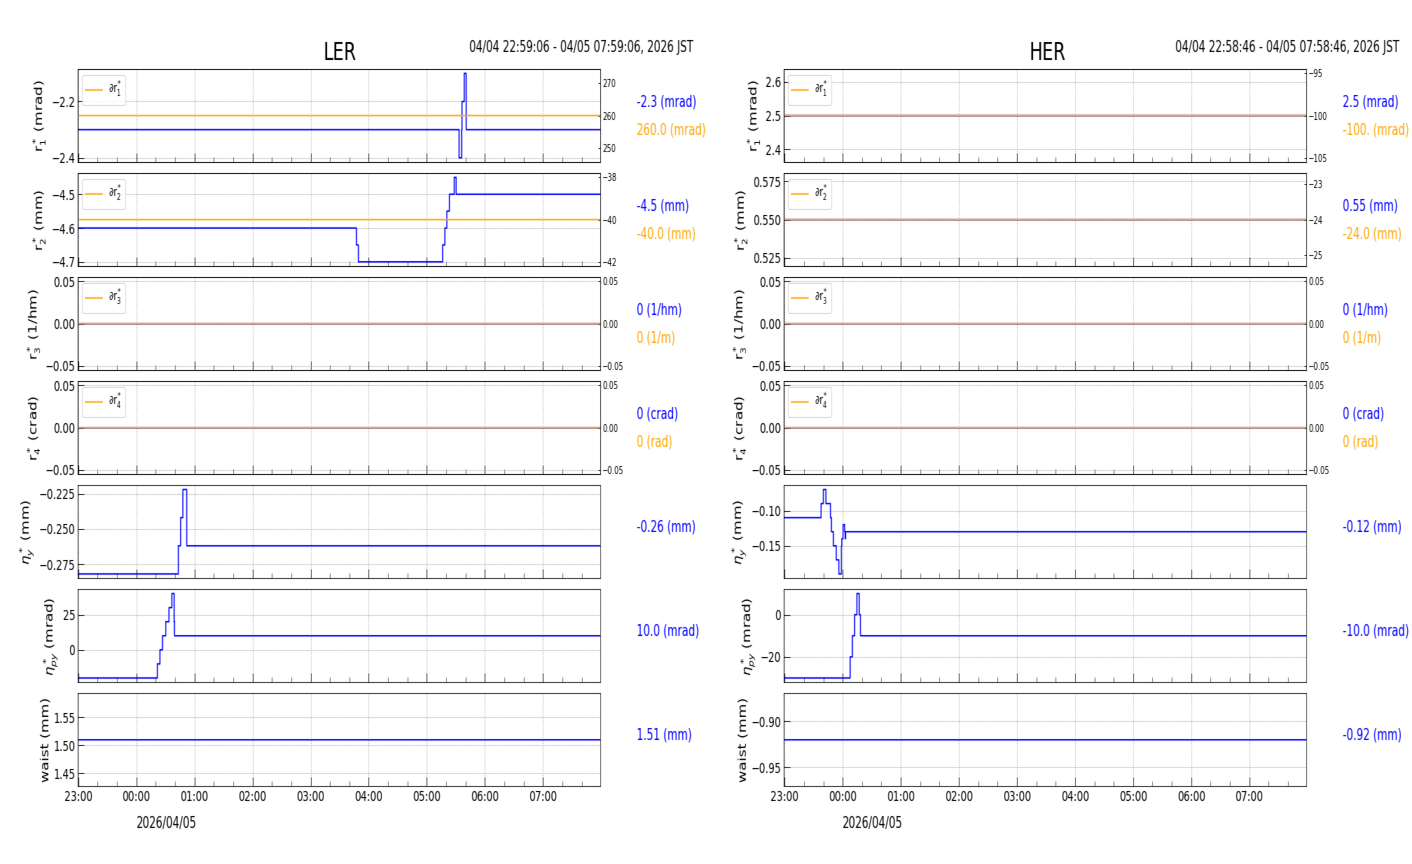Click the ∂r1* legend in LER plot
The height and width of the screenshot is (864, 1412).
pos(104,90)
